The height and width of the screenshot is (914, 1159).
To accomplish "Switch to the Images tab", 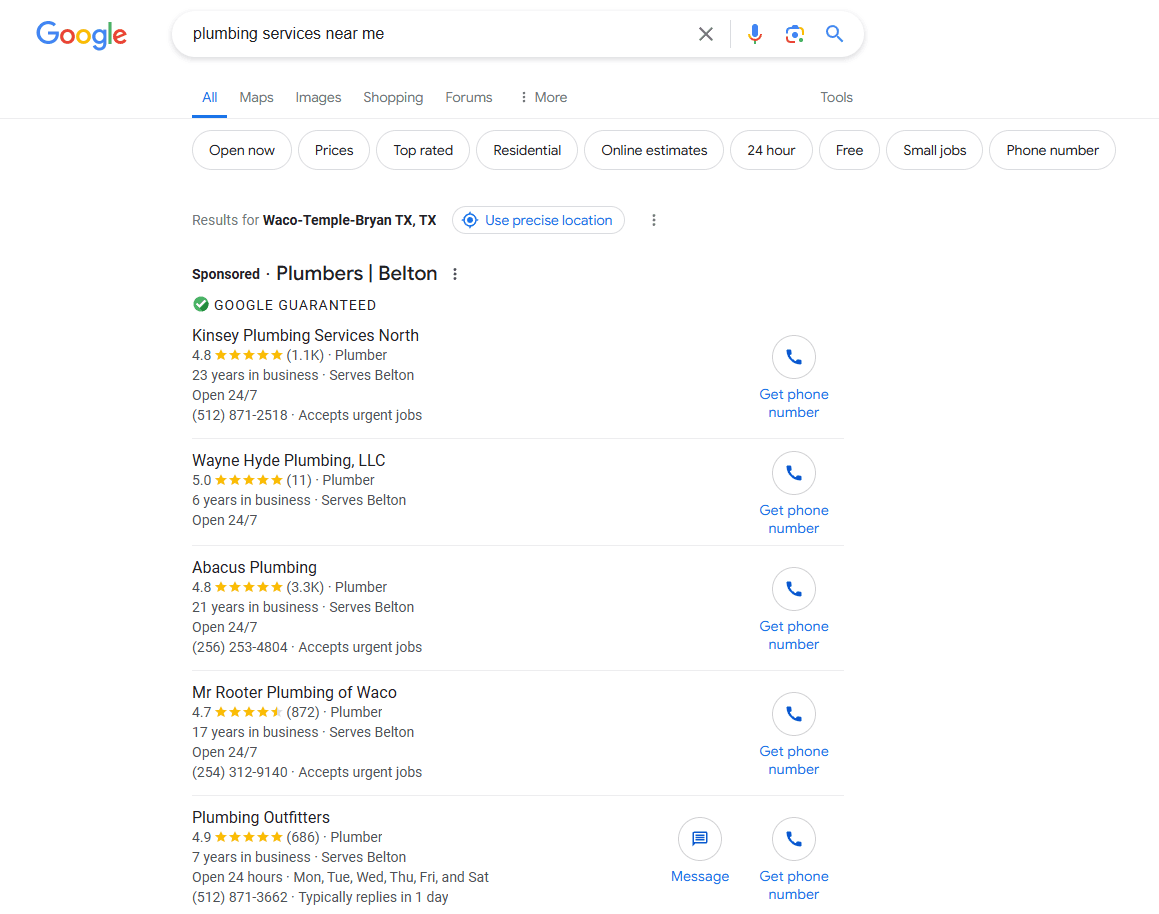I will point(318,98).
